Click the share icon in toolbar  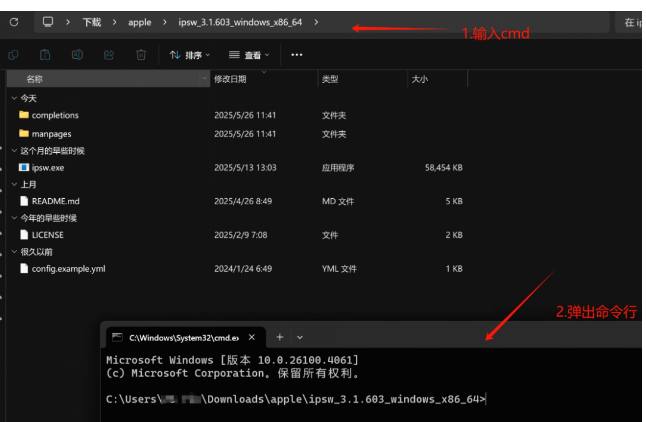coord(109,55)
